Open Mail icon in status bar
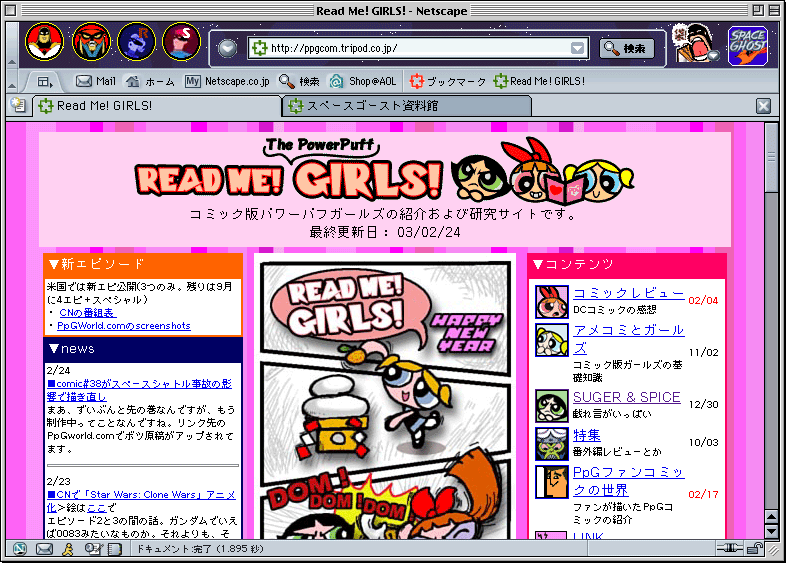The image size is (786, 563). coord(44,549)
